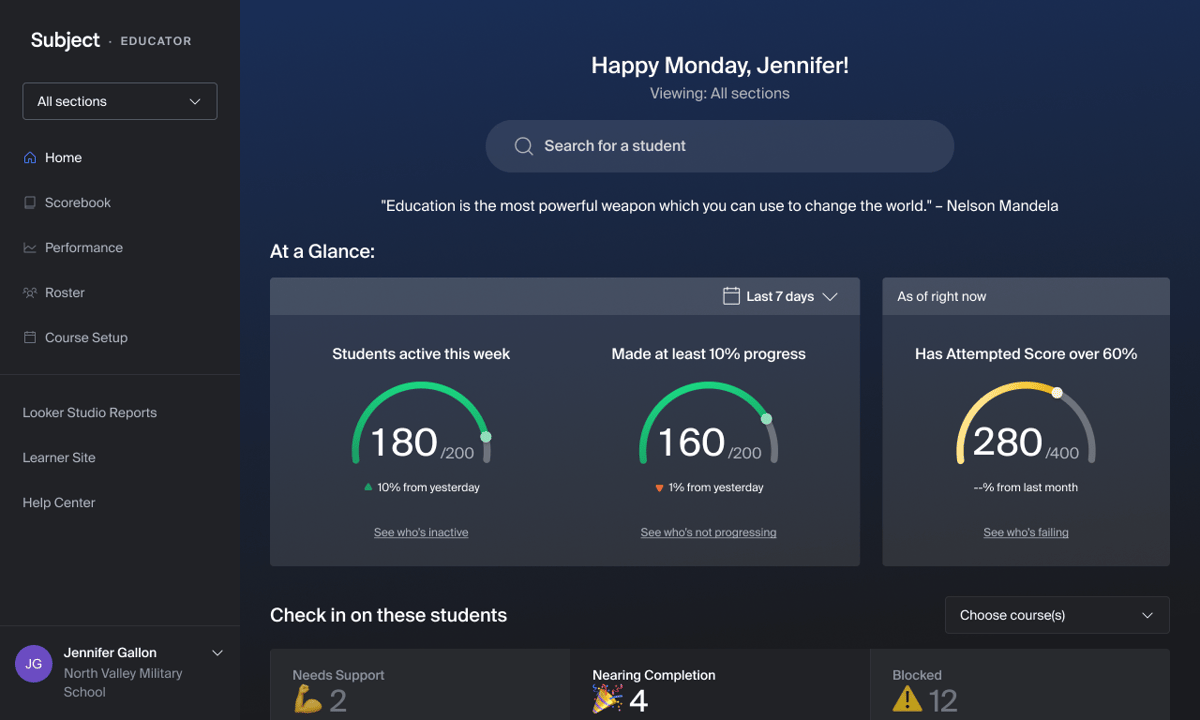1200x720 pixels.
Task: Click the JG avatar circle
Action: (x=33, y=663)
